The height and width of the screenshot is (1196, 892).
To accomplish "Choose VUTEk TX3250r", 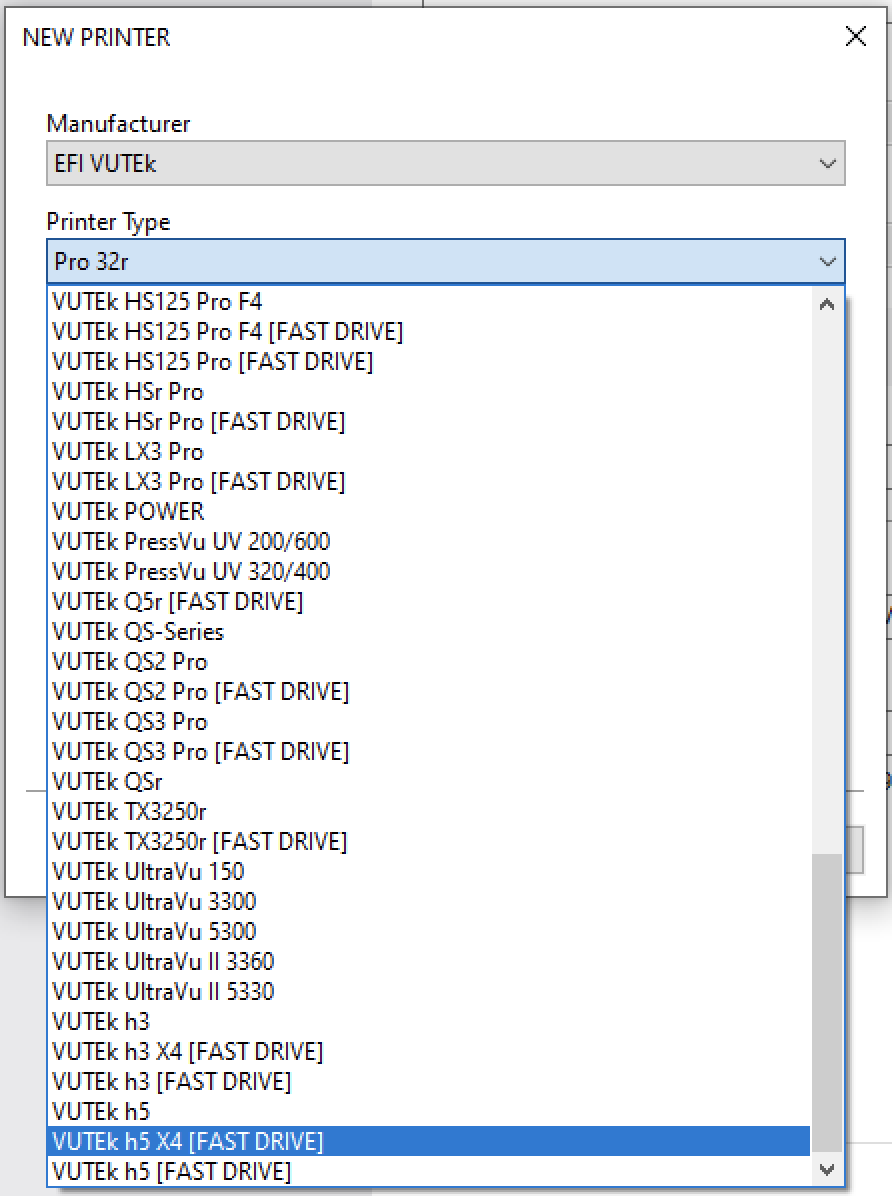I will pos(430,812).
